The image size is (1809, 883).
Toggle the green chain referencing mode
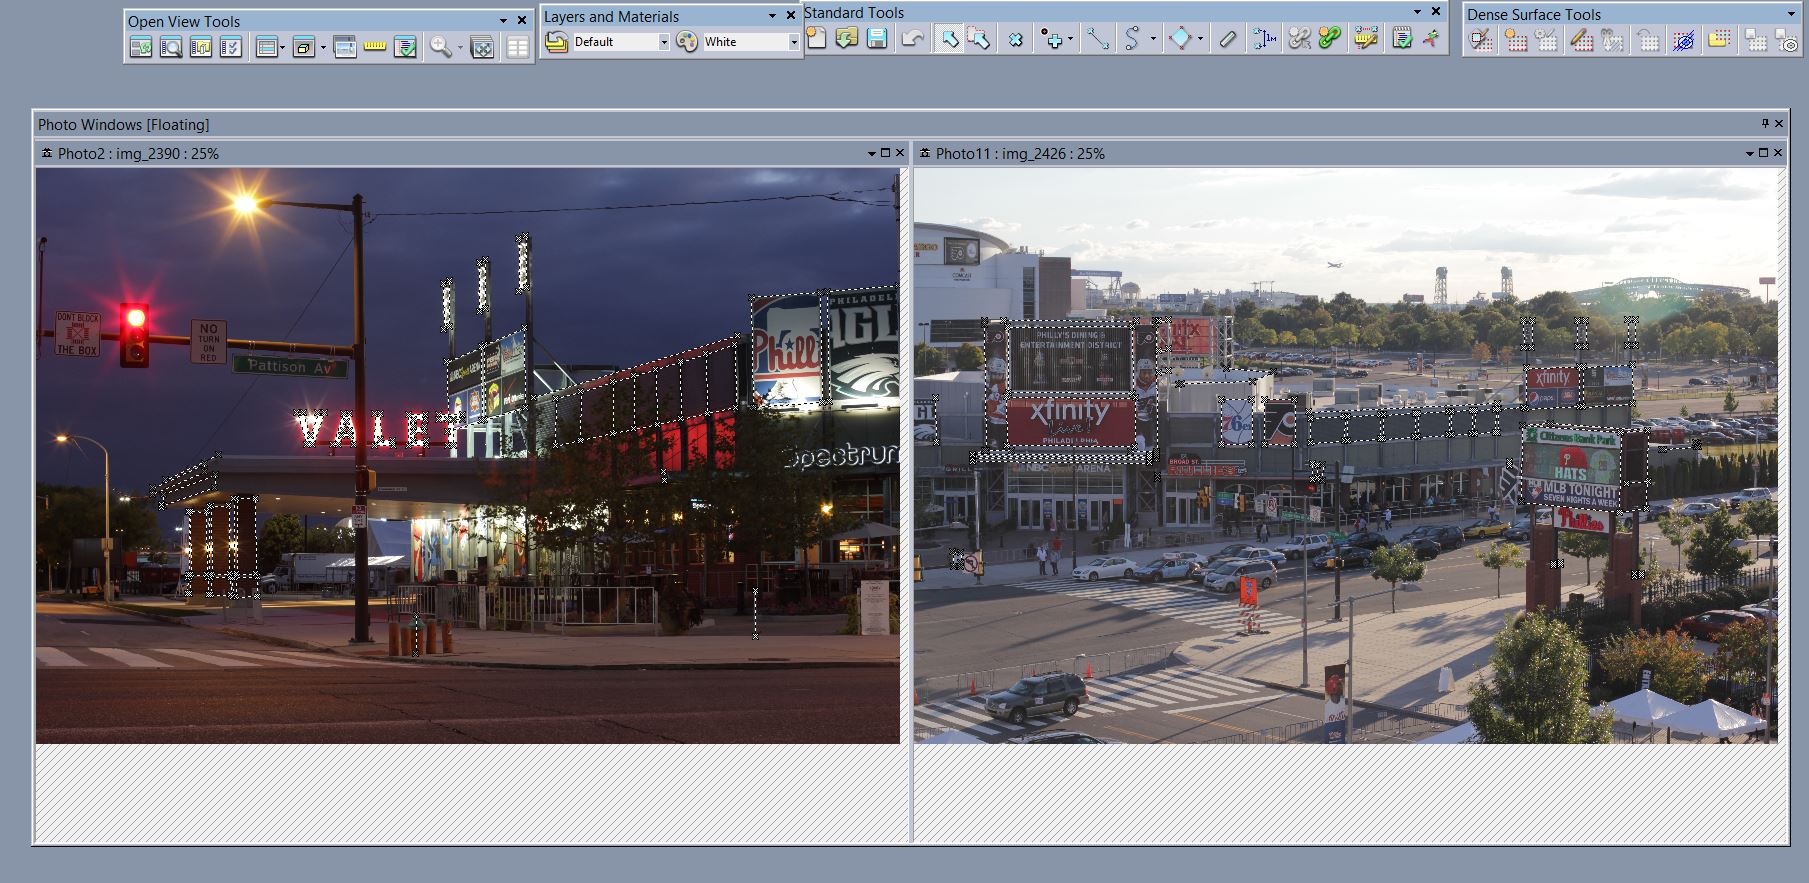point(1329,39)
